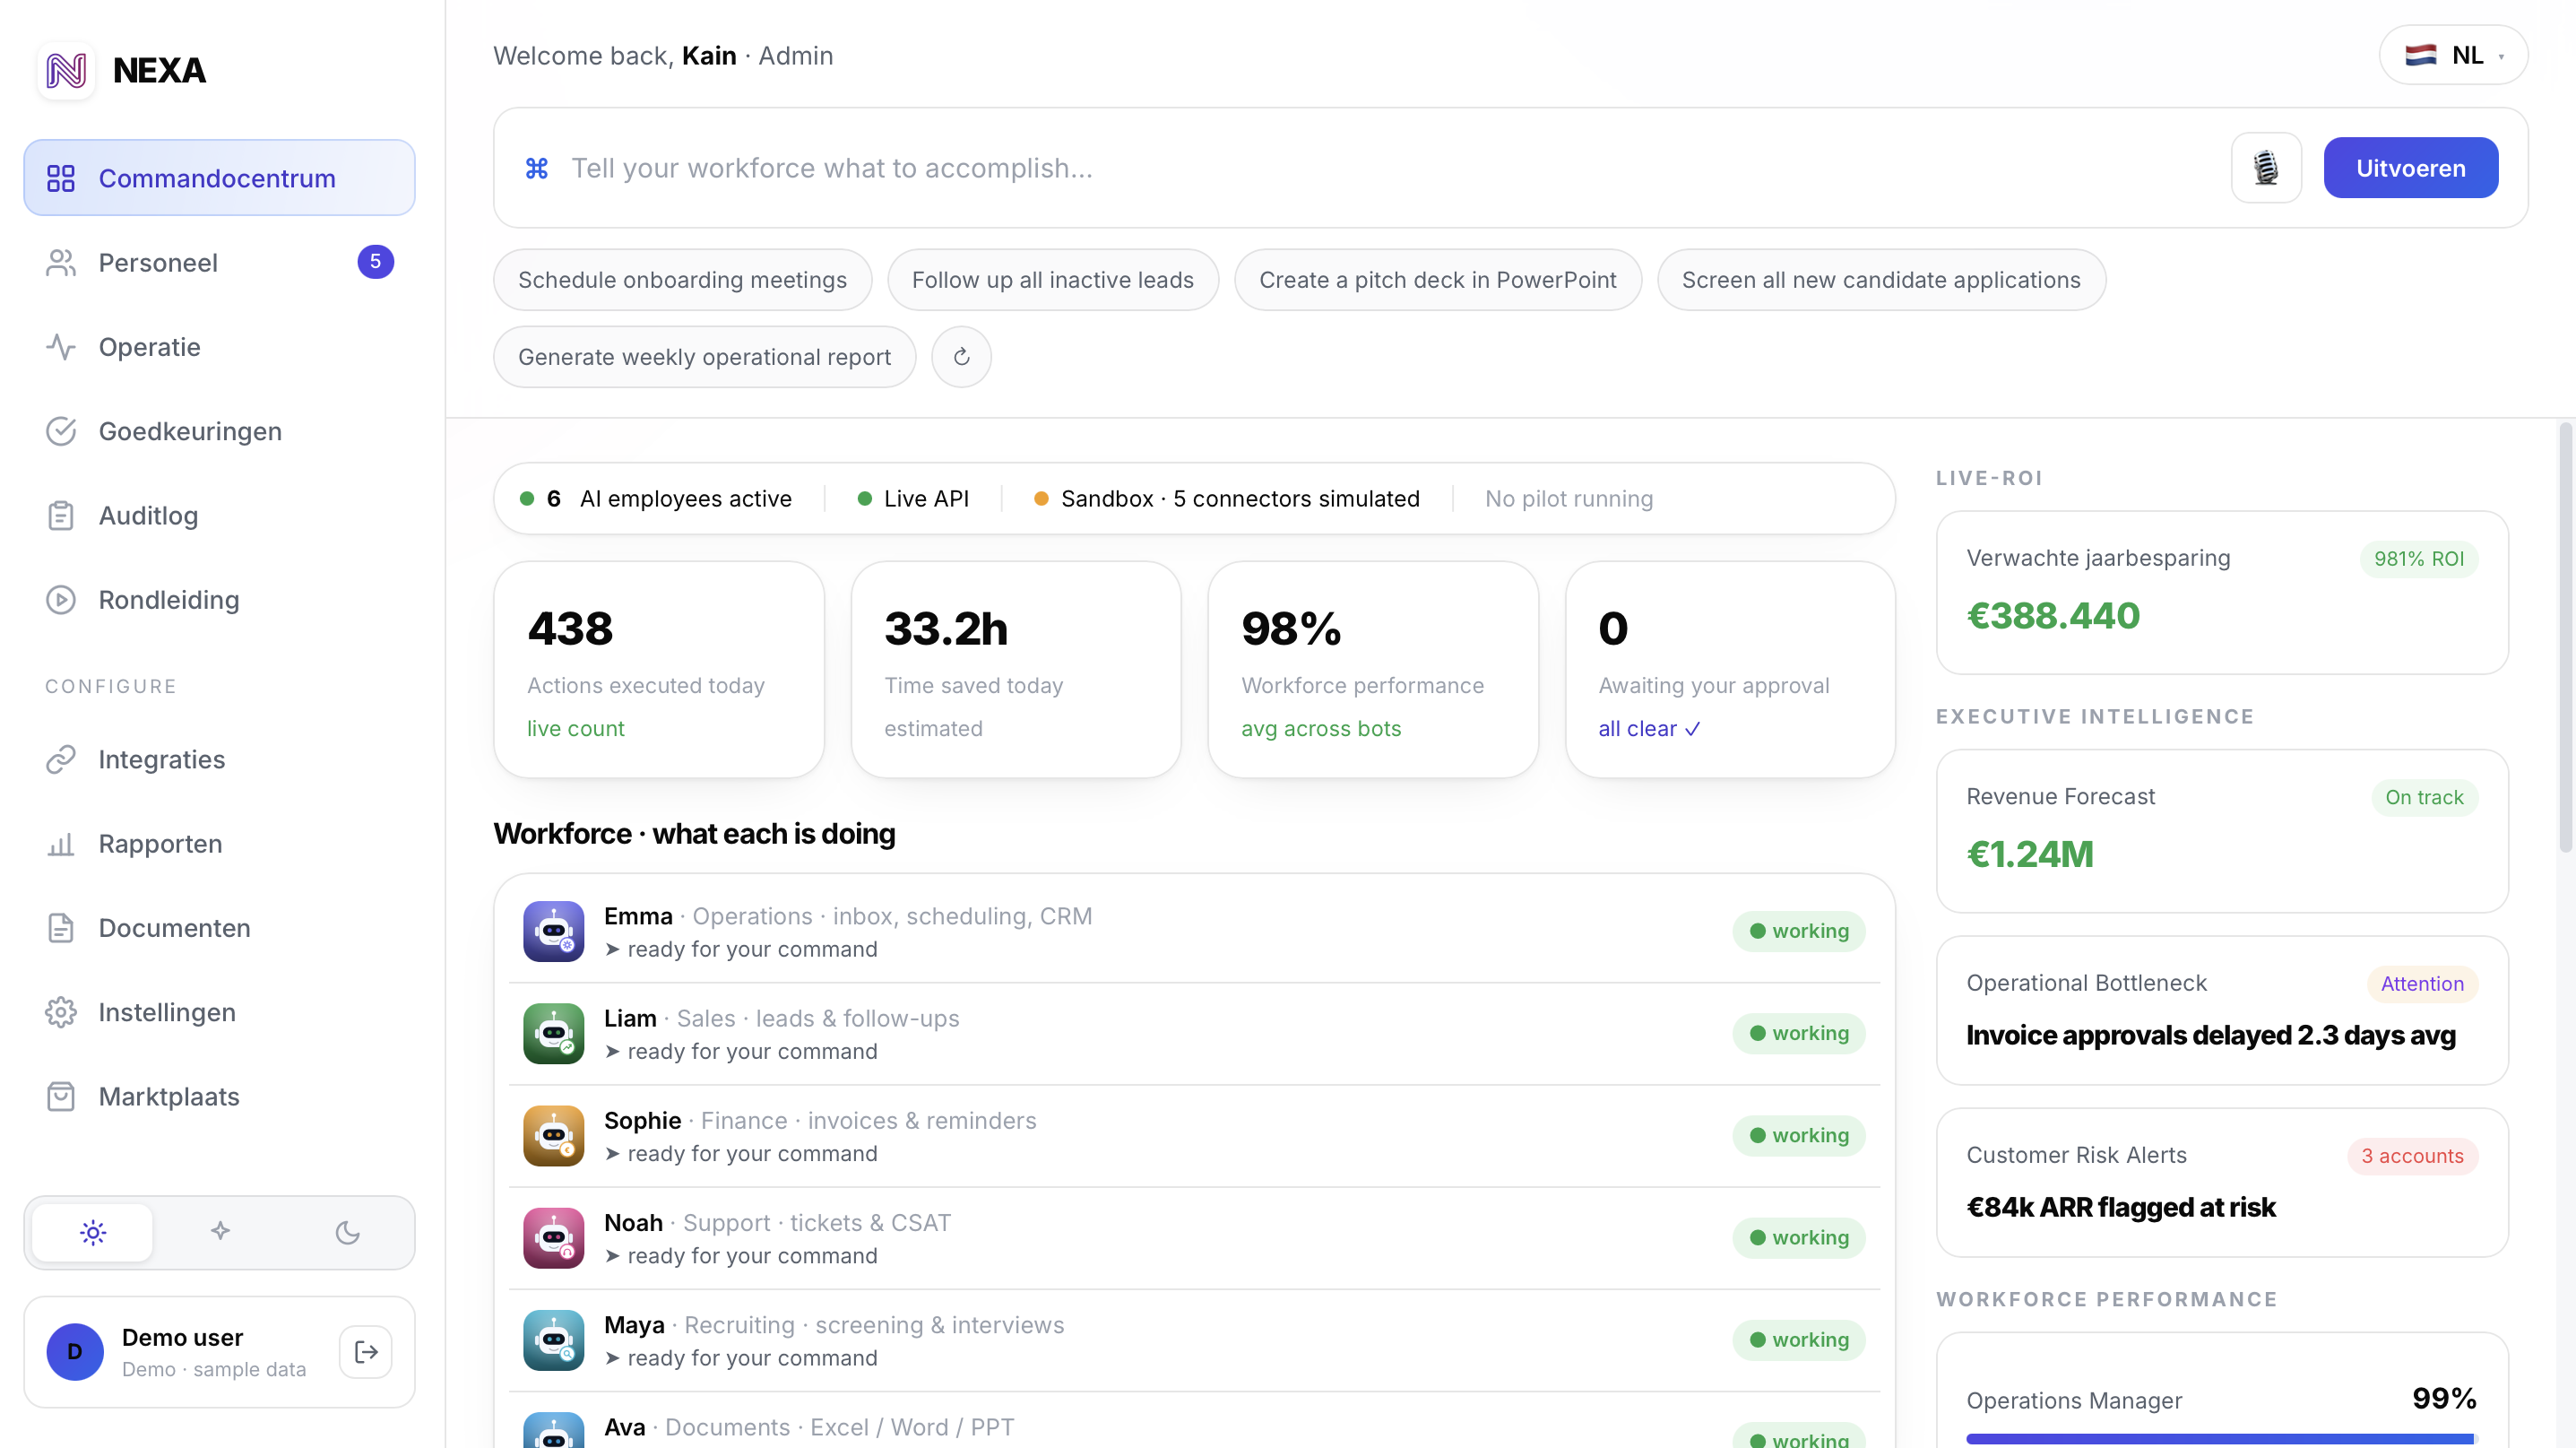Viewport: 2576px width, 1448px height.
Task: Click €84k ARR flagged at risk
Action: tap(2120, 1208)
